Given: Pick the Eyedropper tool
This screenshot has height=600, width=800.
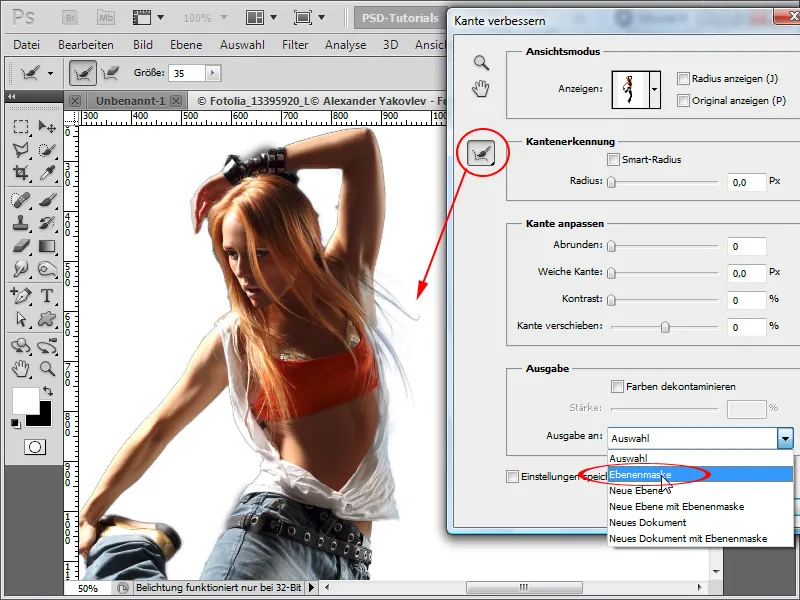Looking at the screenshot, I should pyautogui.click(x=46, y=173).
